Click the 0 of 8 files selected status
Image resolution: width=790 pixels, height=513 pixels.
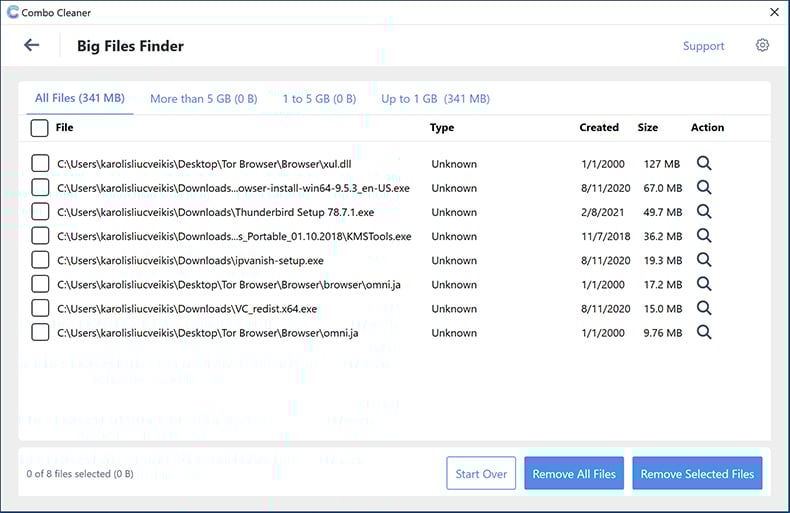click(x=80, y=474)
